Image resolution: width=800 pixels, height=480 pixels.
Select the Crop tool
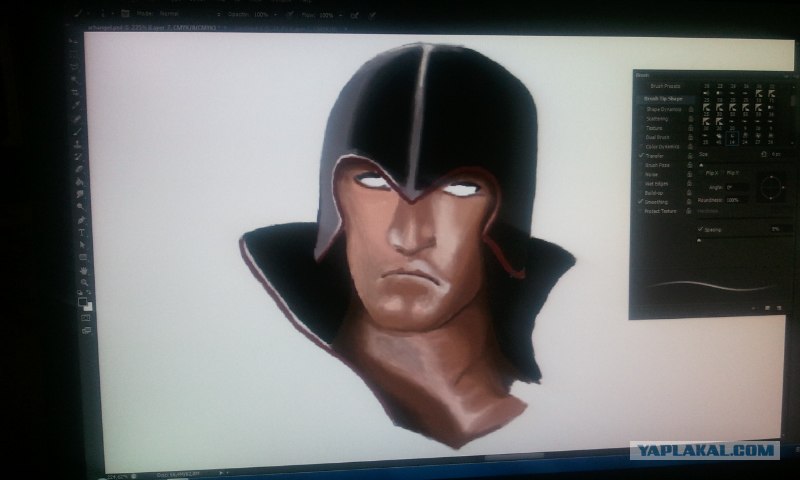click(x=76, y=92)
